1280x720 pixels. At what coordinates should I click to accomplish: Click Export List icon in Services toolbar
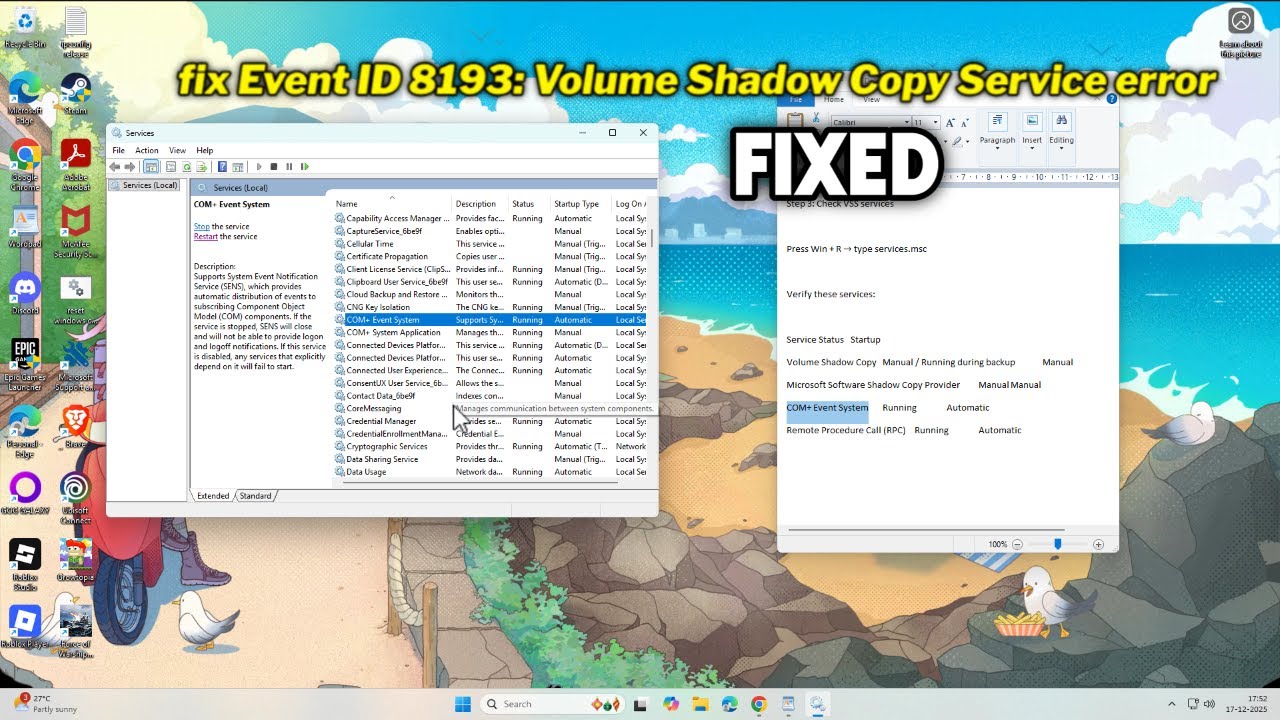point(202,167)
